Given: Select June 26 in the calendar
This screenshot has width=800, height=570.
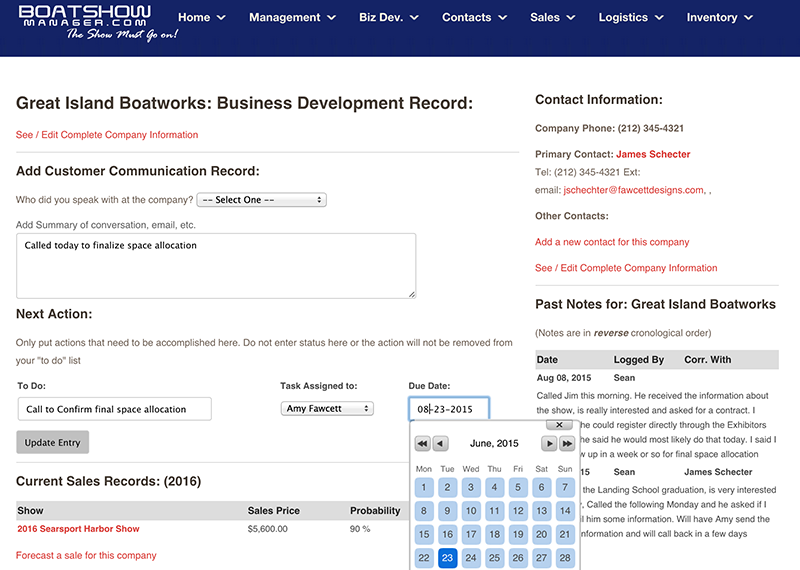Looking at the screenshot, I should pyautogui.click(x=518, y=558).
